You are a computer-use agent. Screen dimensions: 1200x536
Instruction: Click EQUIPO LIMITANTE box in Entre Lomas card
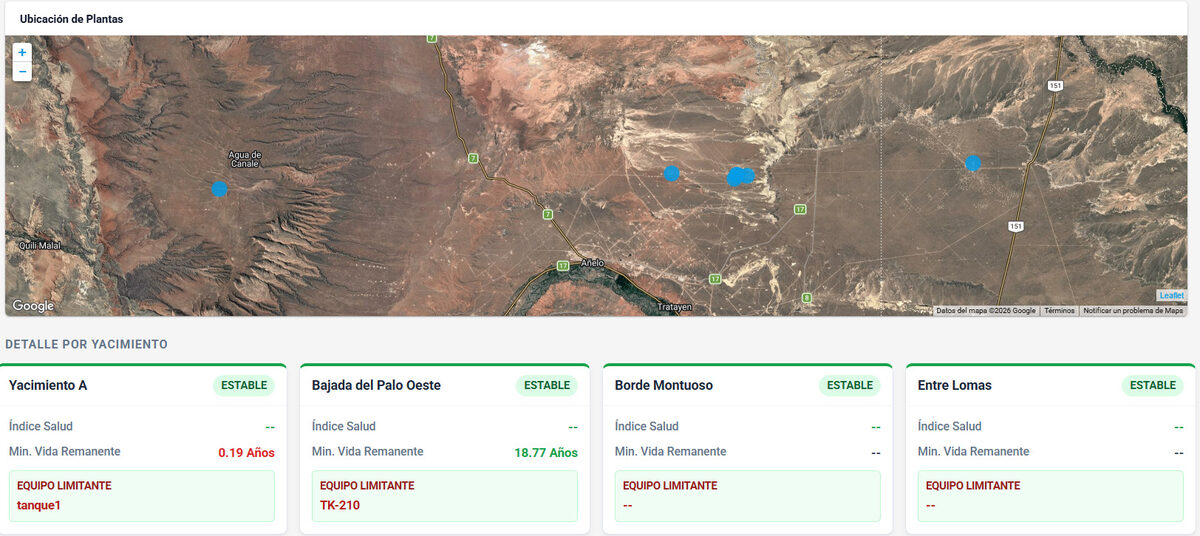[x=1051, y=496]
